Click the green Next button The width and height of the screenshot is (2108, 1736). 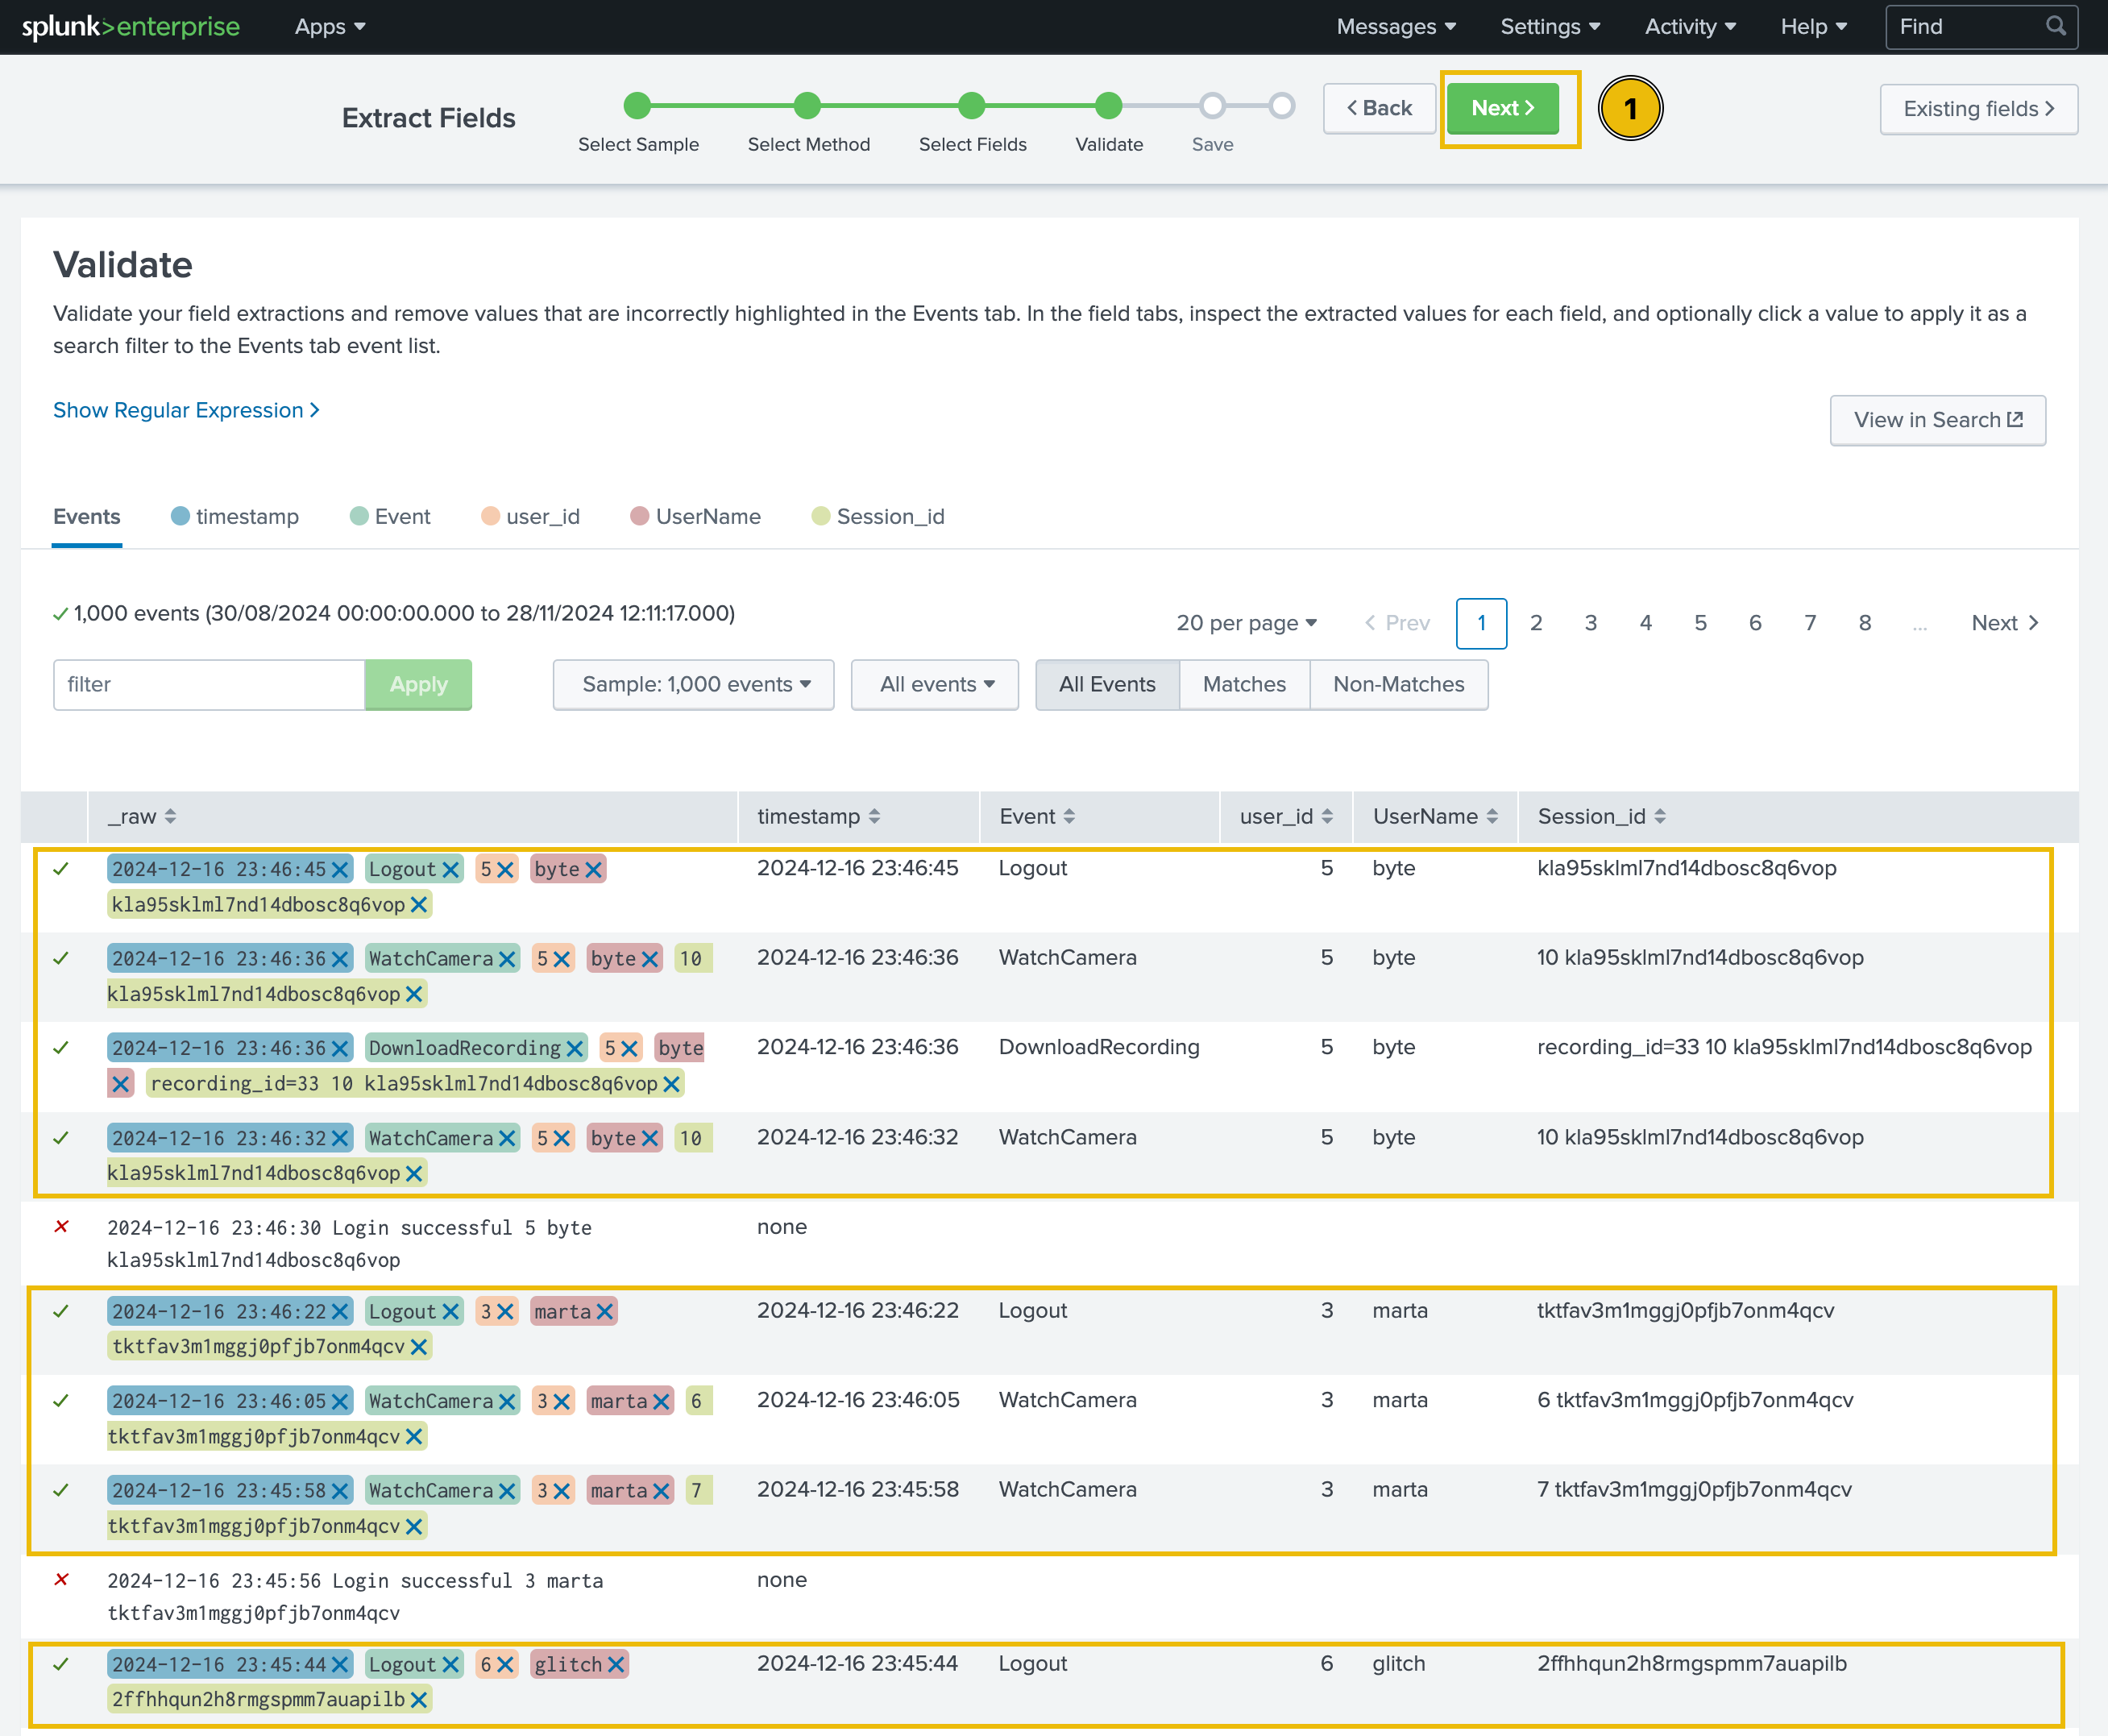point(1502,108)
